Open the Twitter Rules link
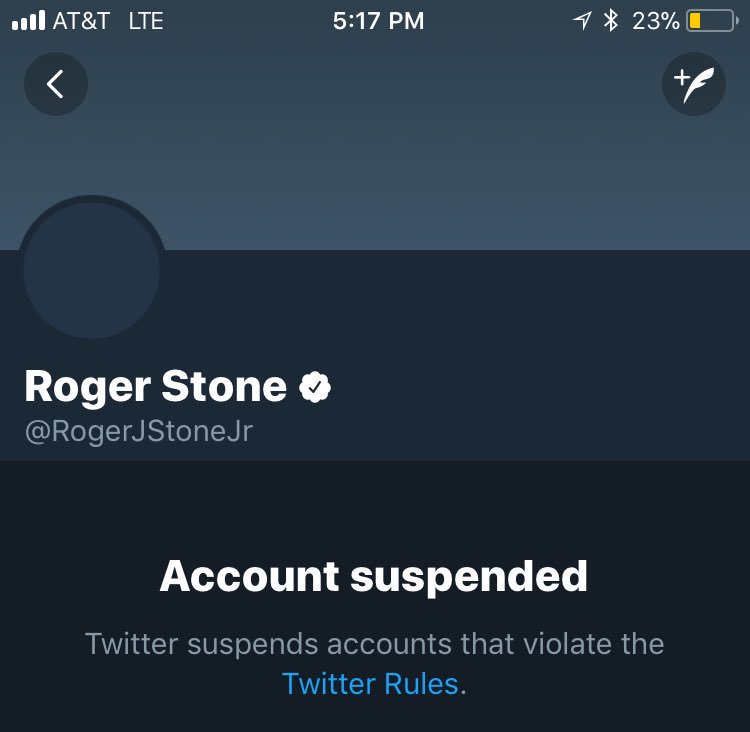Screen dimensions: 750x732 pos(370,684)
